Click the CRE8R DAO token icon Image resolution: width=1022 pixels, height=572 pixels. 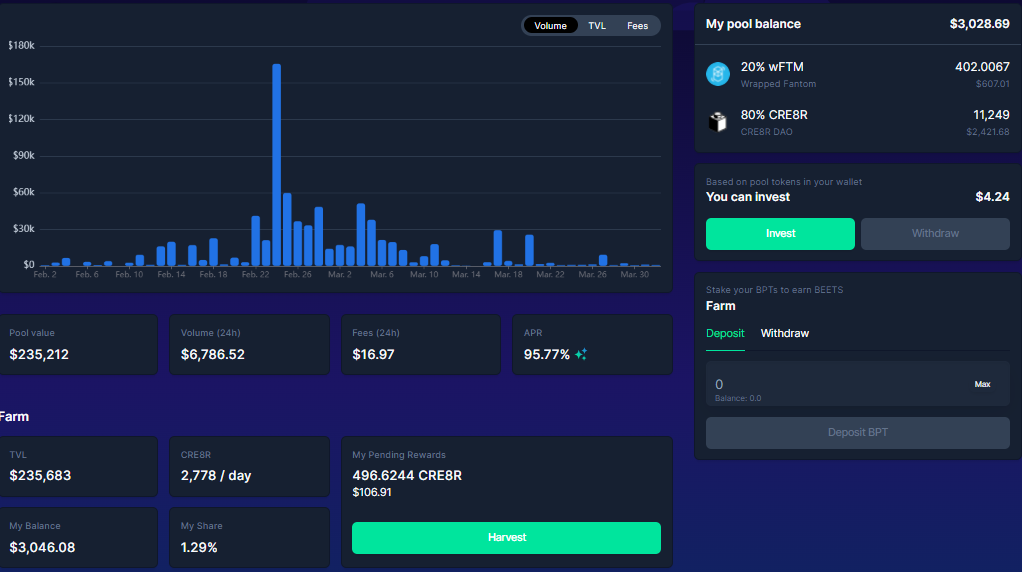[718, 122]
